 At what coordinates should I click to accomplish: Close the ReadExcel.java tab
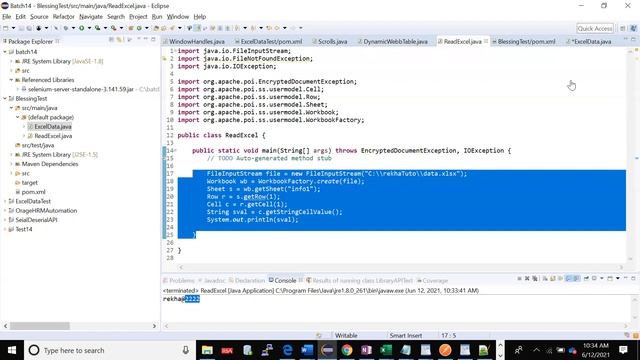pyautogui.click(x=486, y=41)
